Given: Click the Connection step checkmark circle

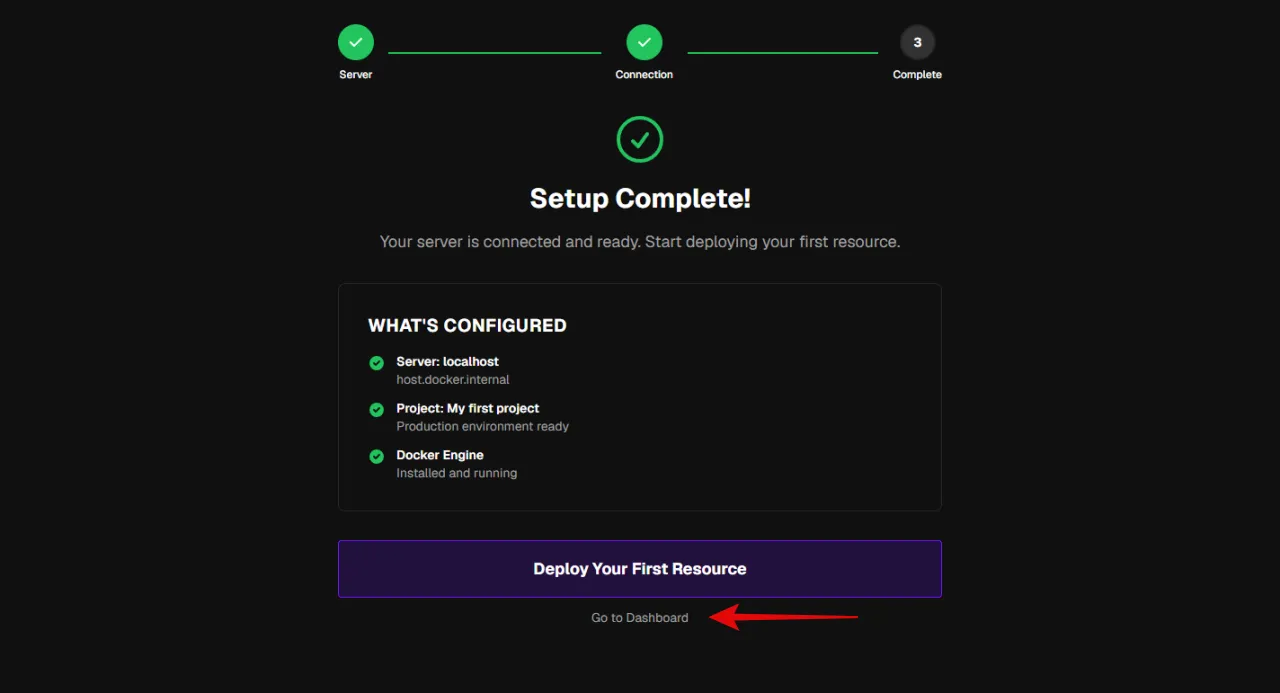Looking at the screenshot, I should 644,42.
